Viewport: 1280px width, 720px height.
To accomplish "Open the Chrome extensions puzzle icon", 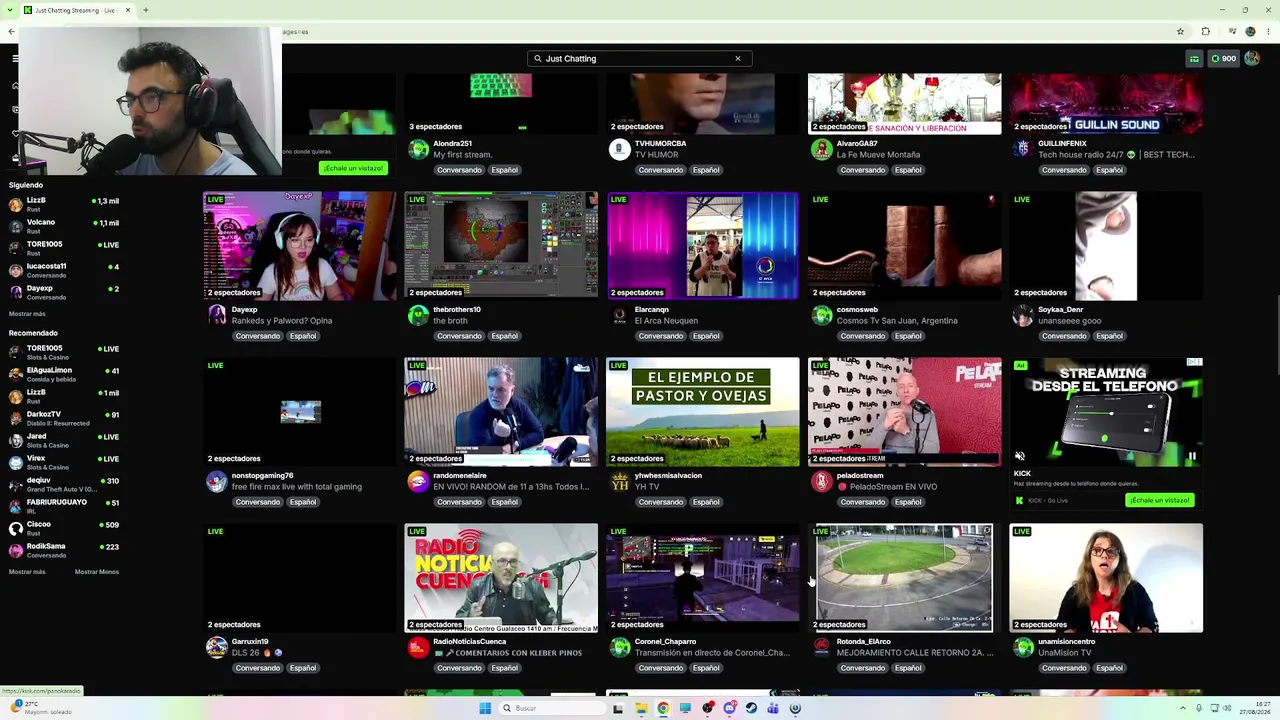I will coord(1206,31).
